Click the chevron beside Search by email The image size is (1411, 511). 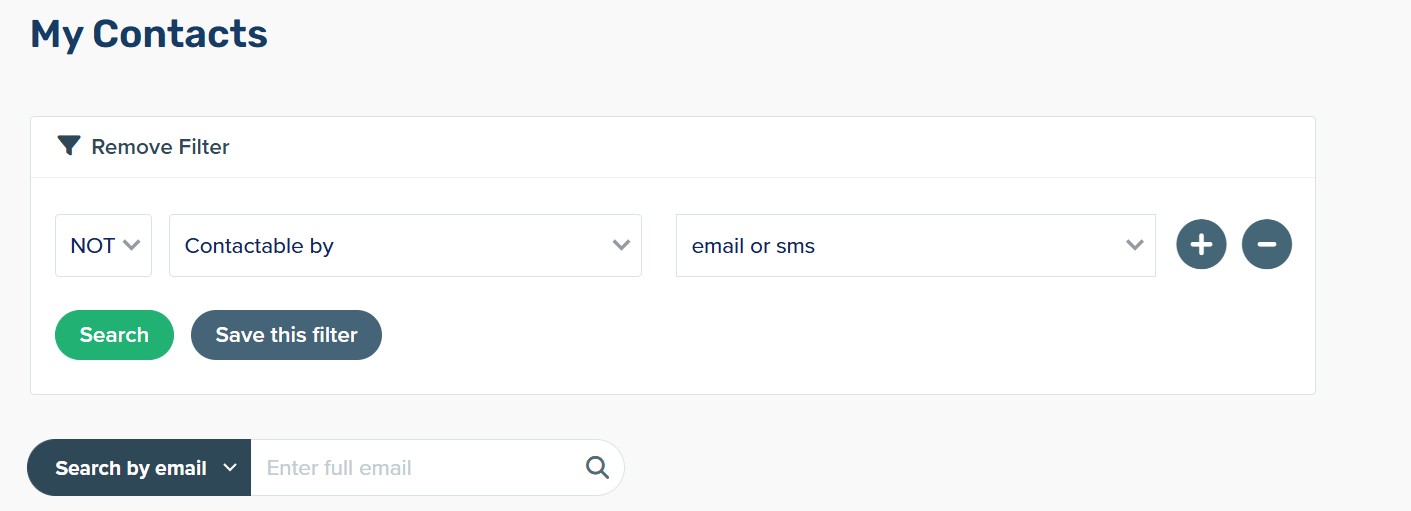pyautogui.click(x=229, y=467)
